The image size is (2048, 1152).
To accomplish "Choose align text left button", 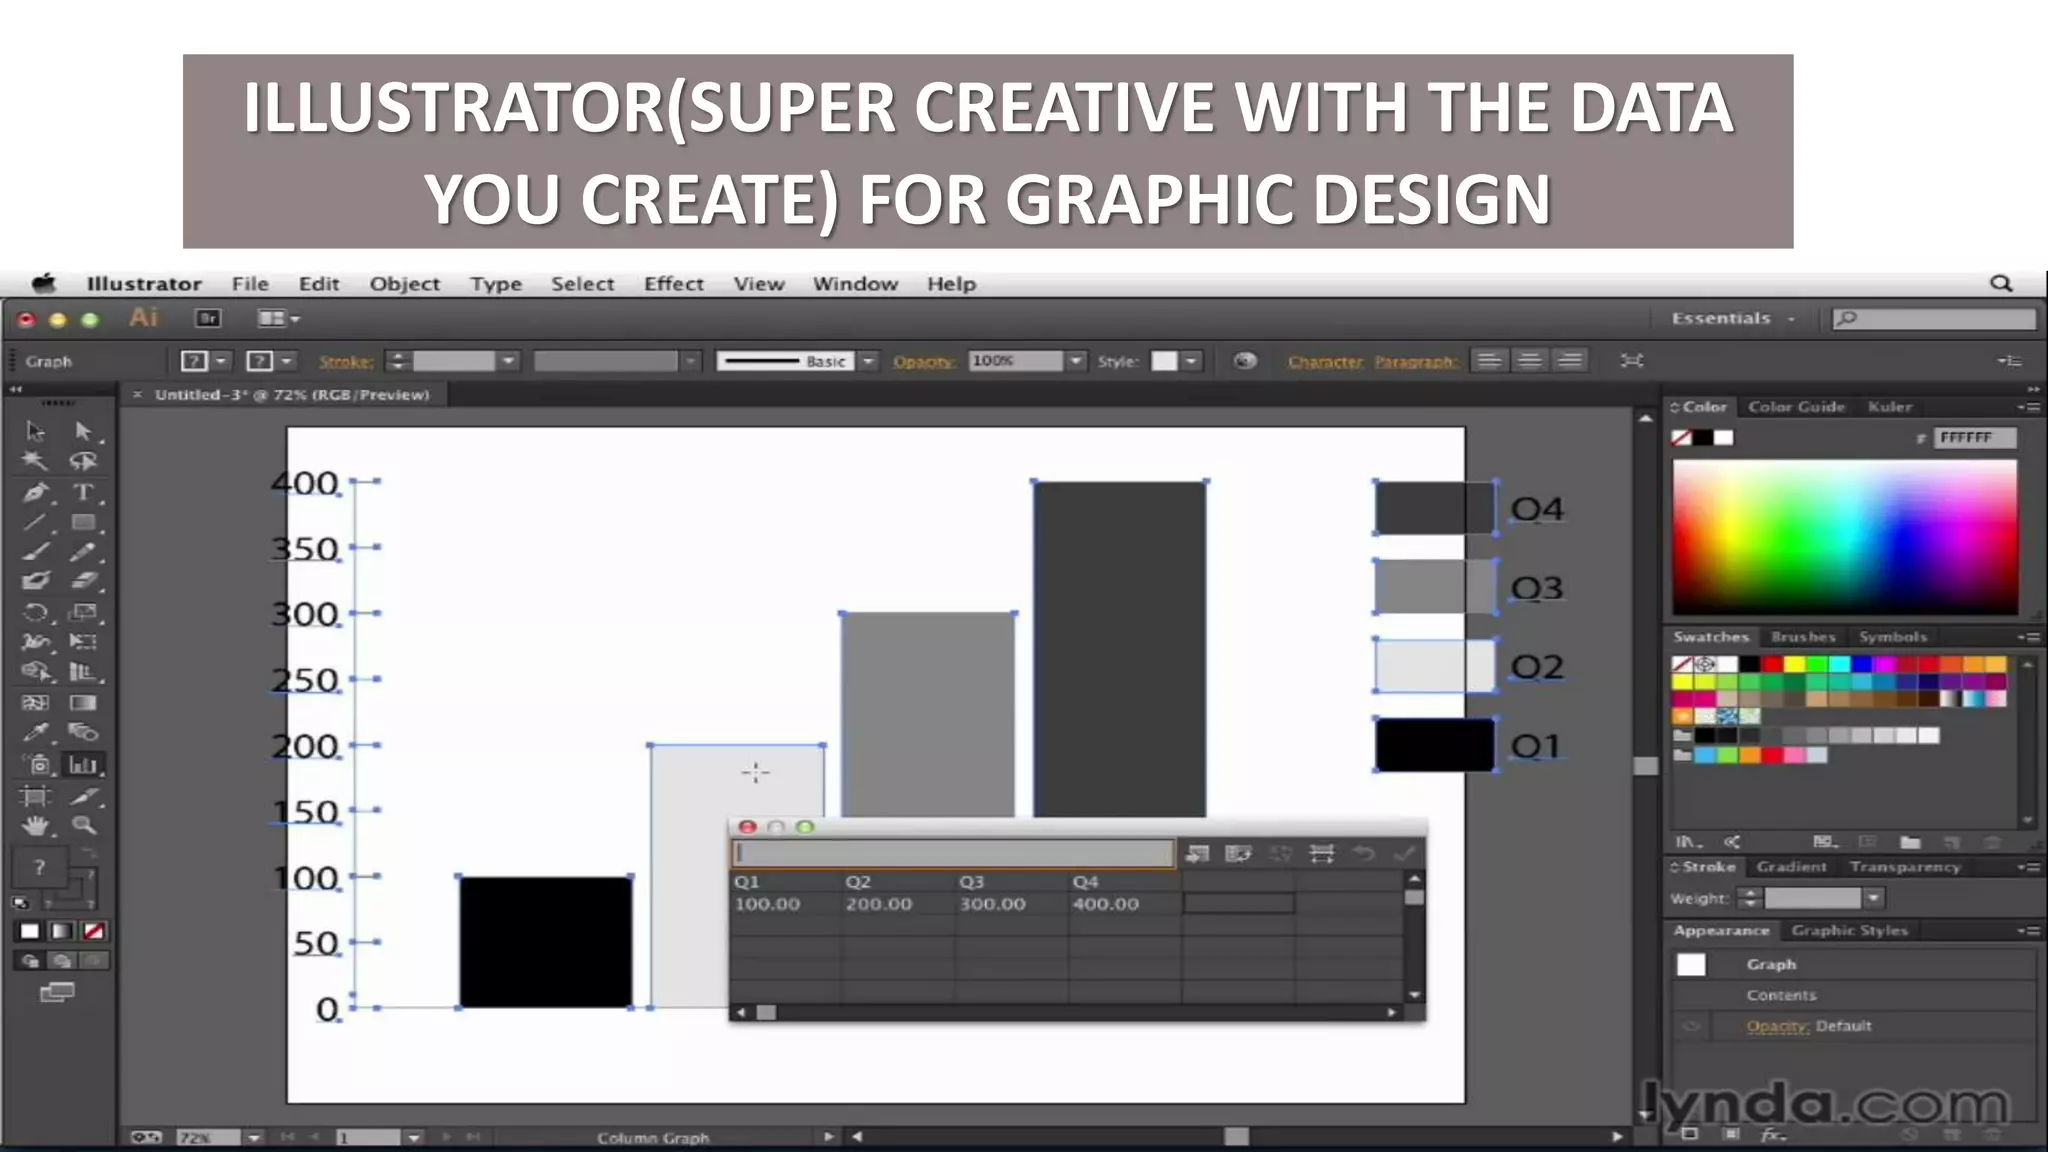I will (1489, 361).
